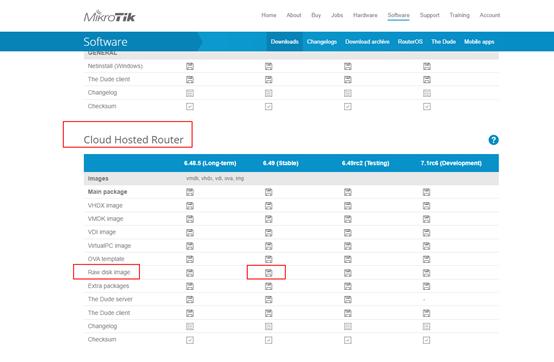Download OVA template for 6.49rc2 Testing
This screenshot has width=554, height=362.
pos(348,259)
